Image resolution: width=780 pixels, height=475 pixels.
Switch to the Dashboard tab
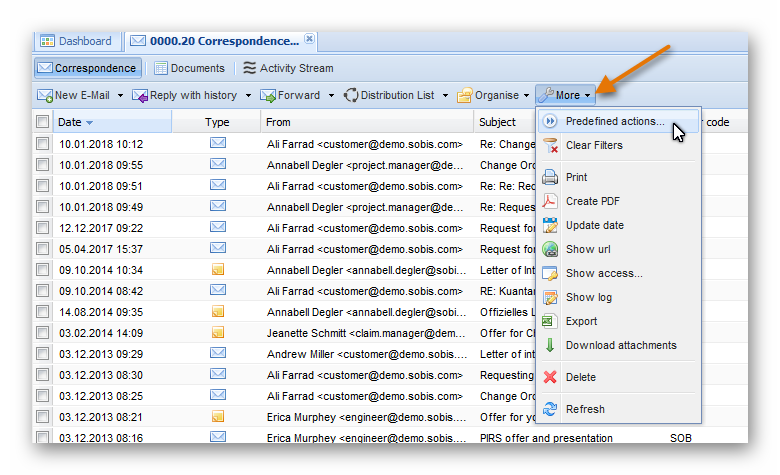[78, 41]
